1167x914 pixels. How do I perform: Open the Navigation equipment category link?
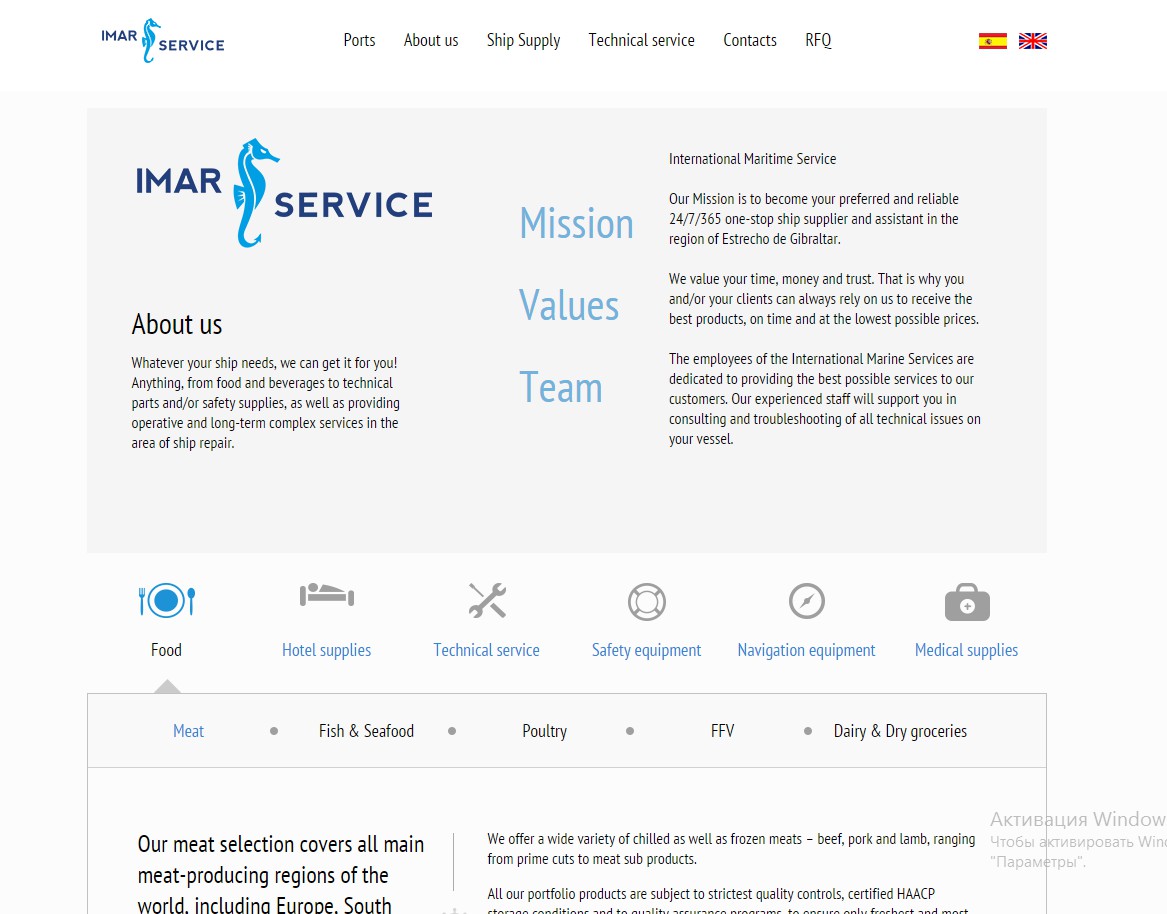click(806, 650)
